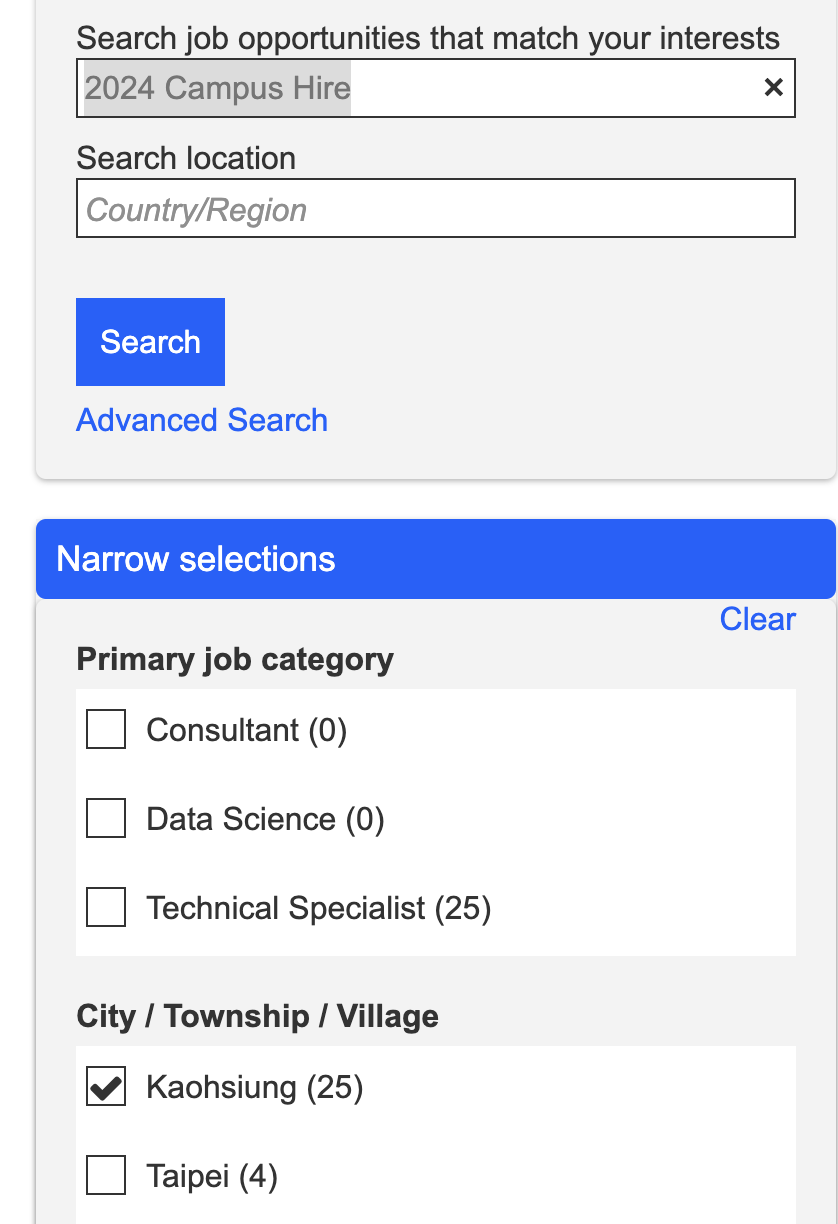Image resolution: width=838 pixels, height=1224 pixels.
Task: Click the Data Science (0) label text
Action: coord(265,819)
